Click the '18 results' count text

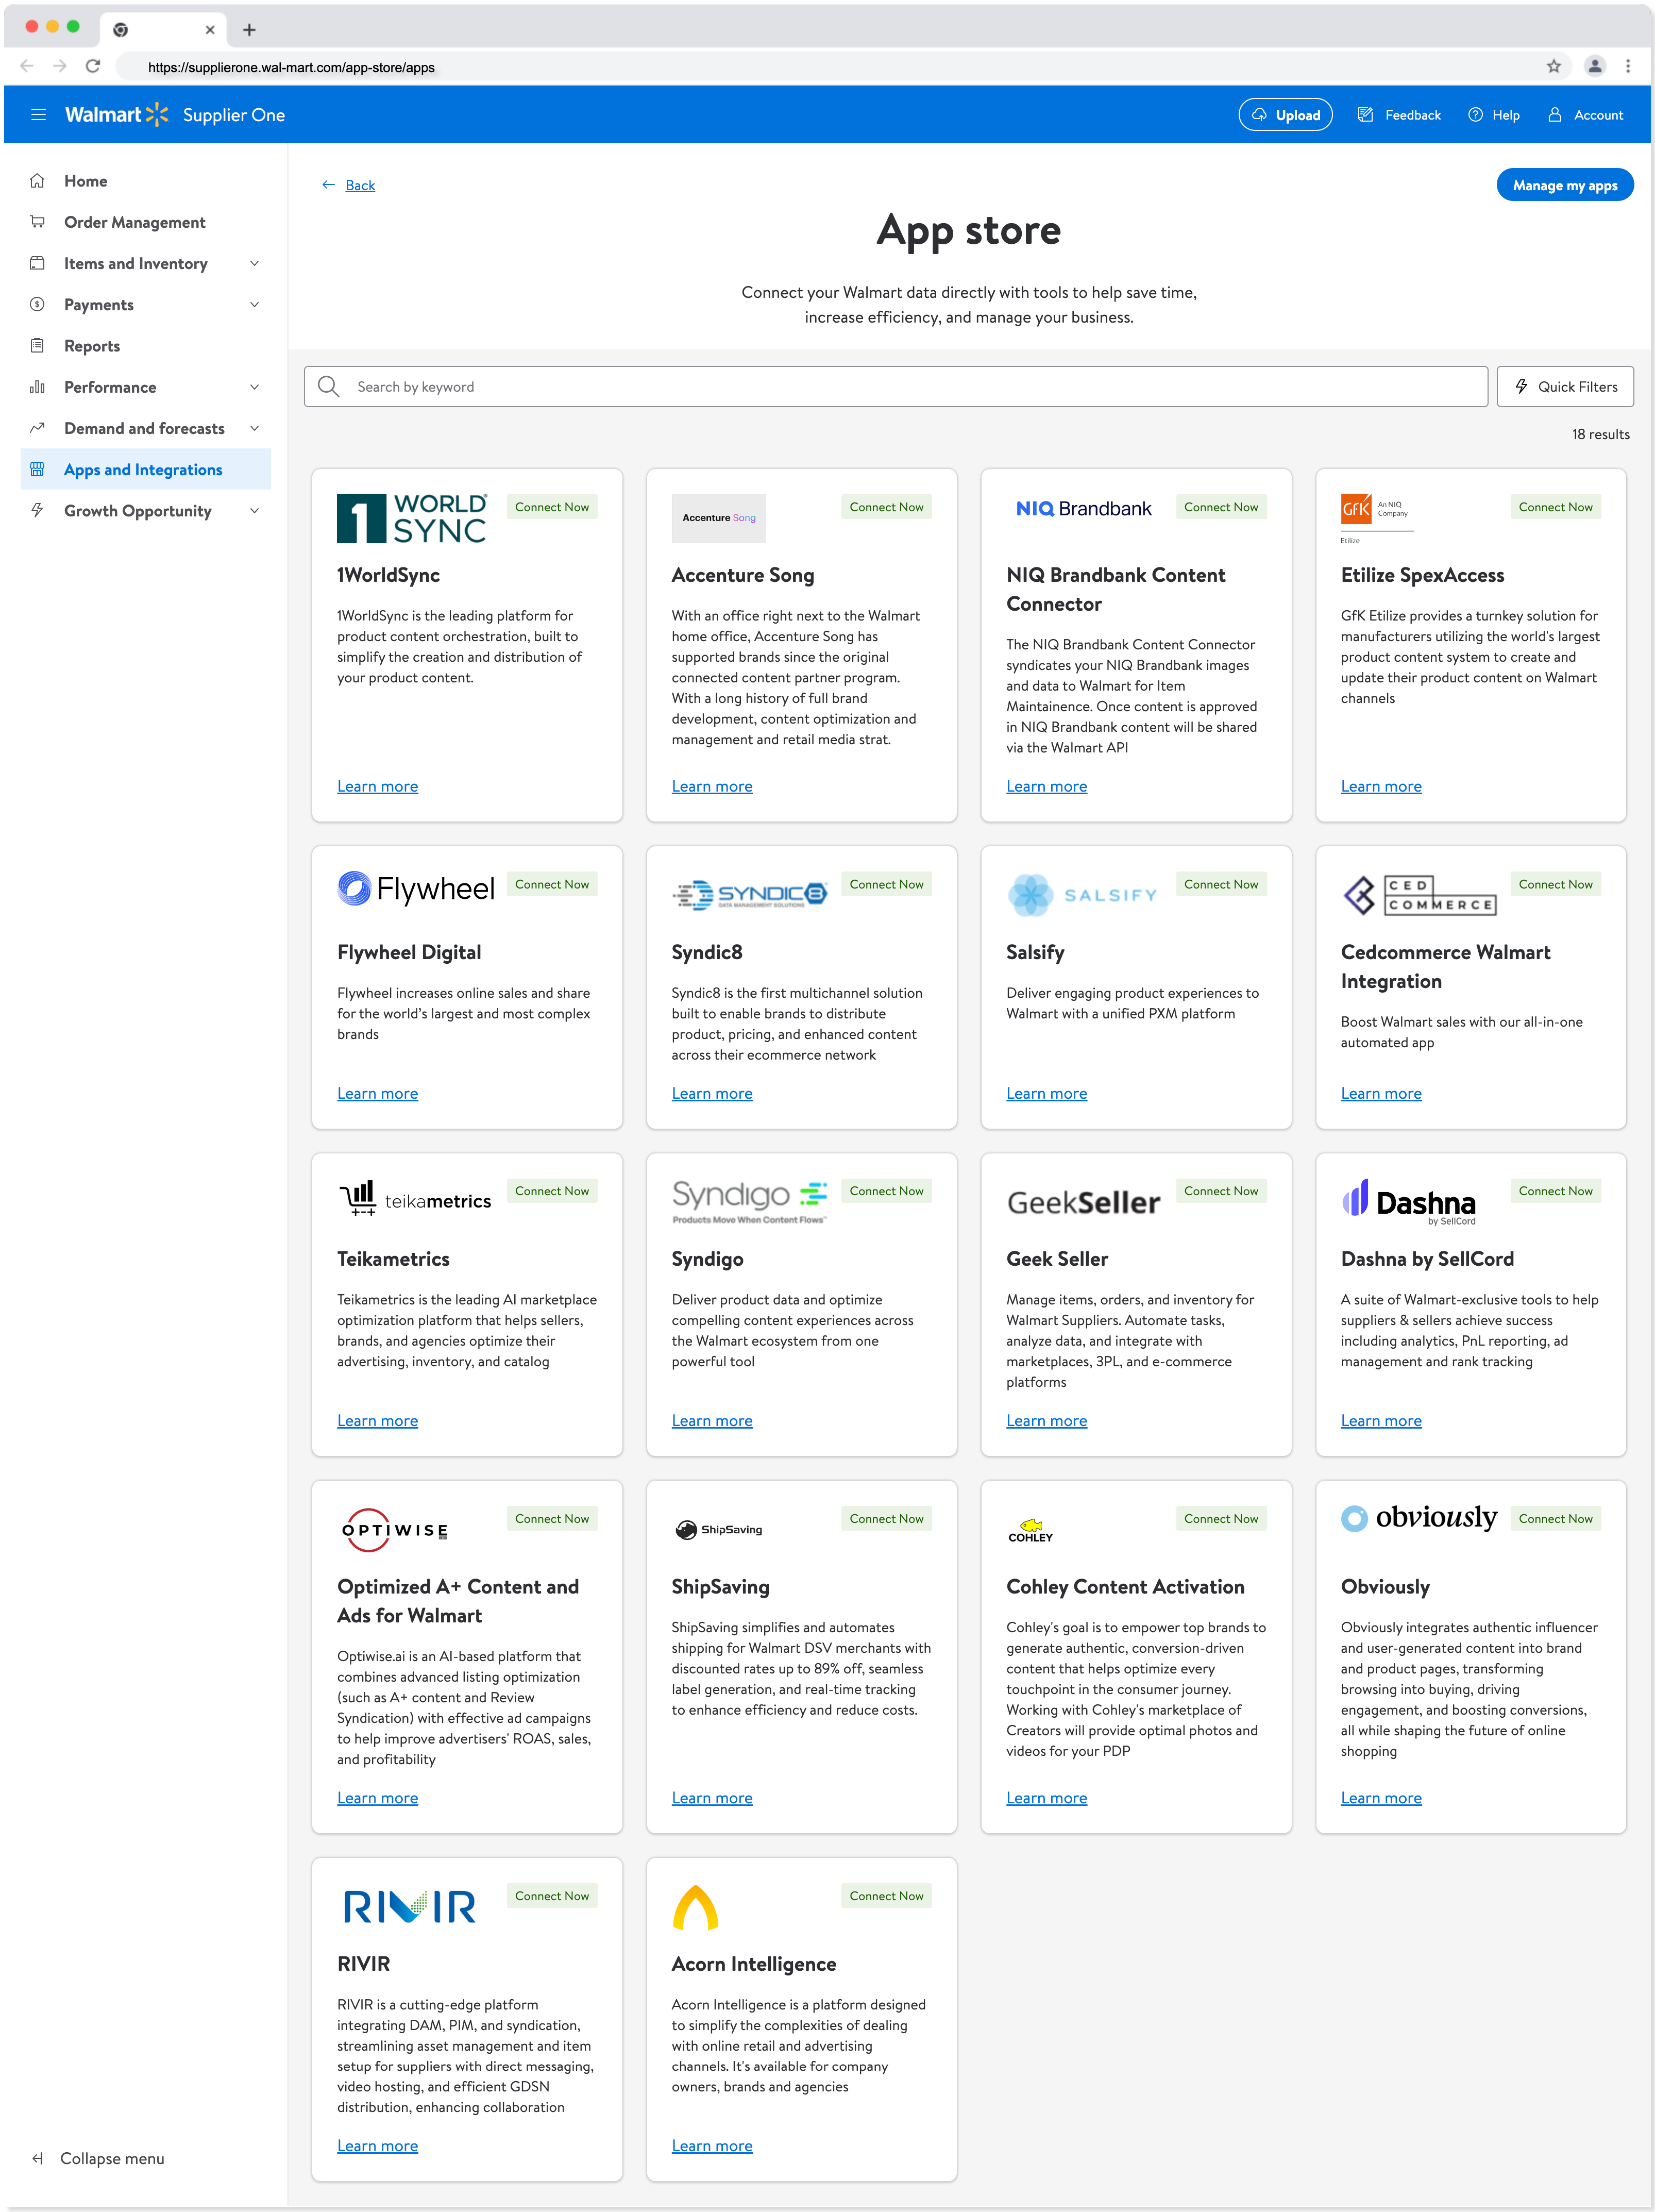(x=1600, y=434)
